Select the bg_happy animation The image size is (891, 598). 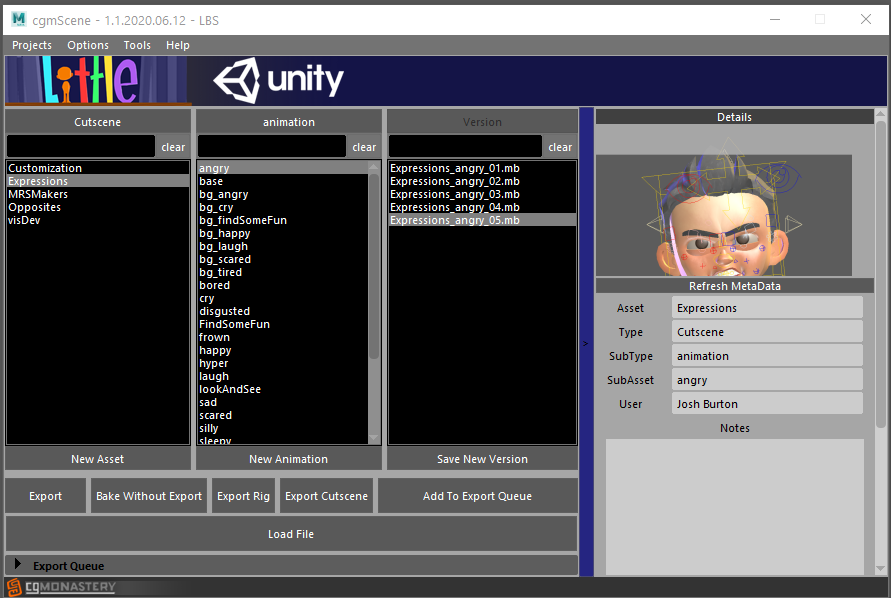(x=283, y=234)
